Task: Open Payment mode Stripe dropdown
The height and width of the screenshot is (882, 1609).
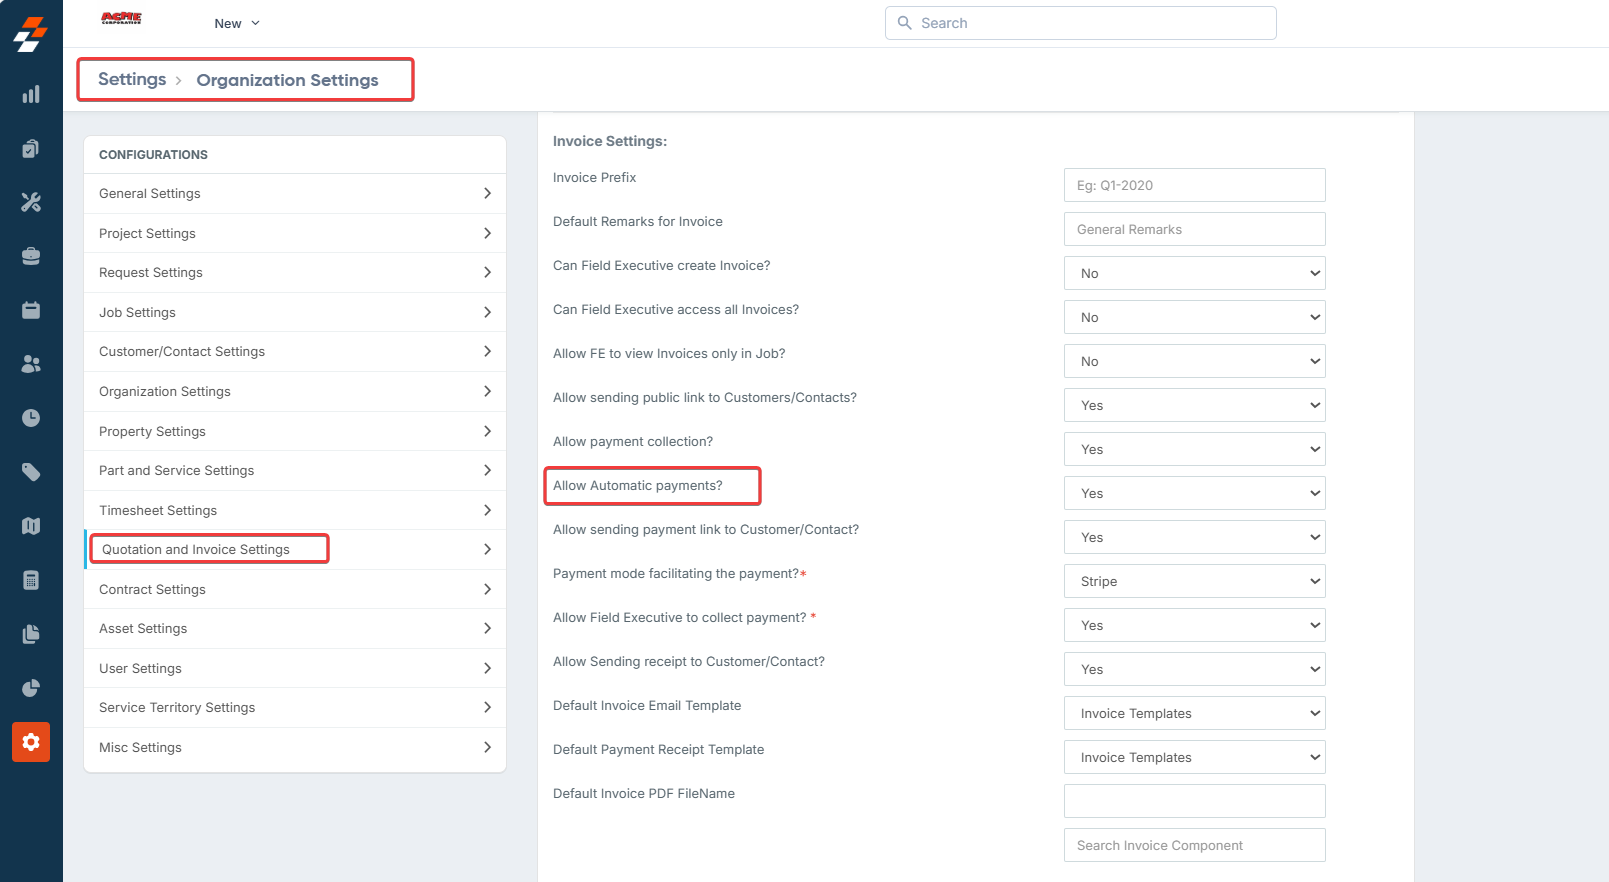Action: tap(1194, 581)
